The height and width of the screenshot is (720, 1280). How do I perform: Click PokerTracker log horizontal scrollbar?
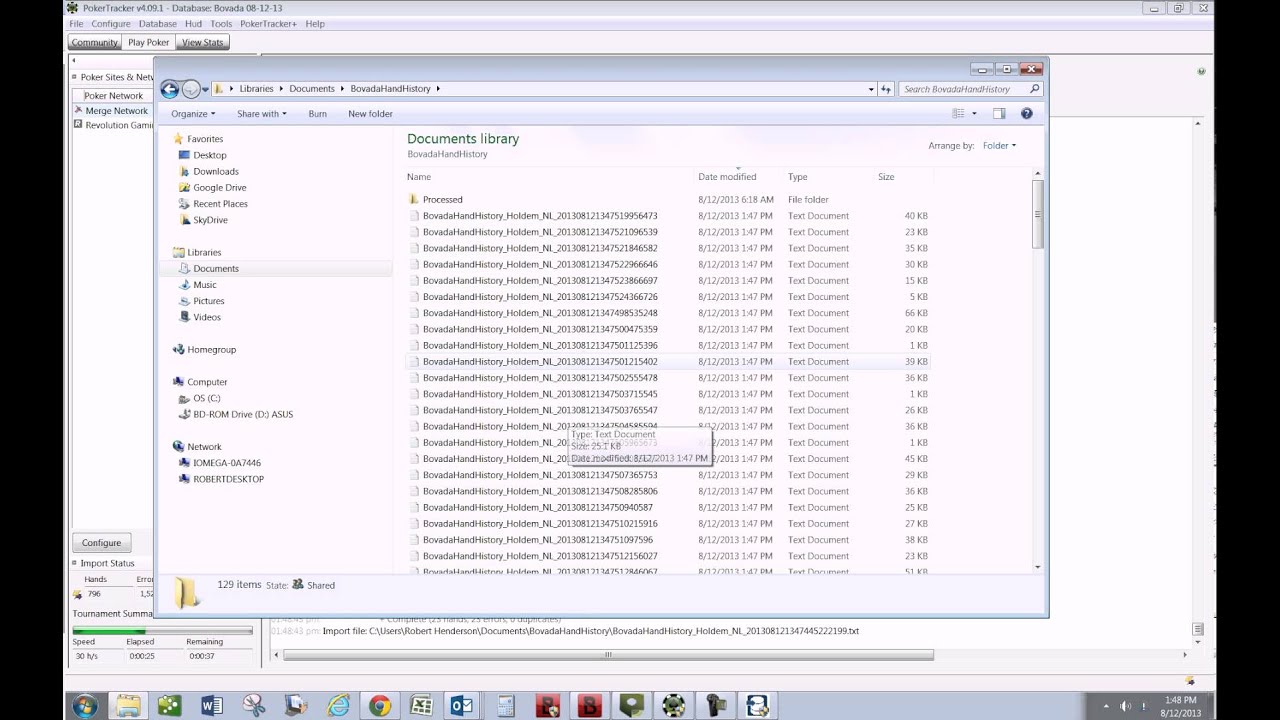tap(608, 655)
